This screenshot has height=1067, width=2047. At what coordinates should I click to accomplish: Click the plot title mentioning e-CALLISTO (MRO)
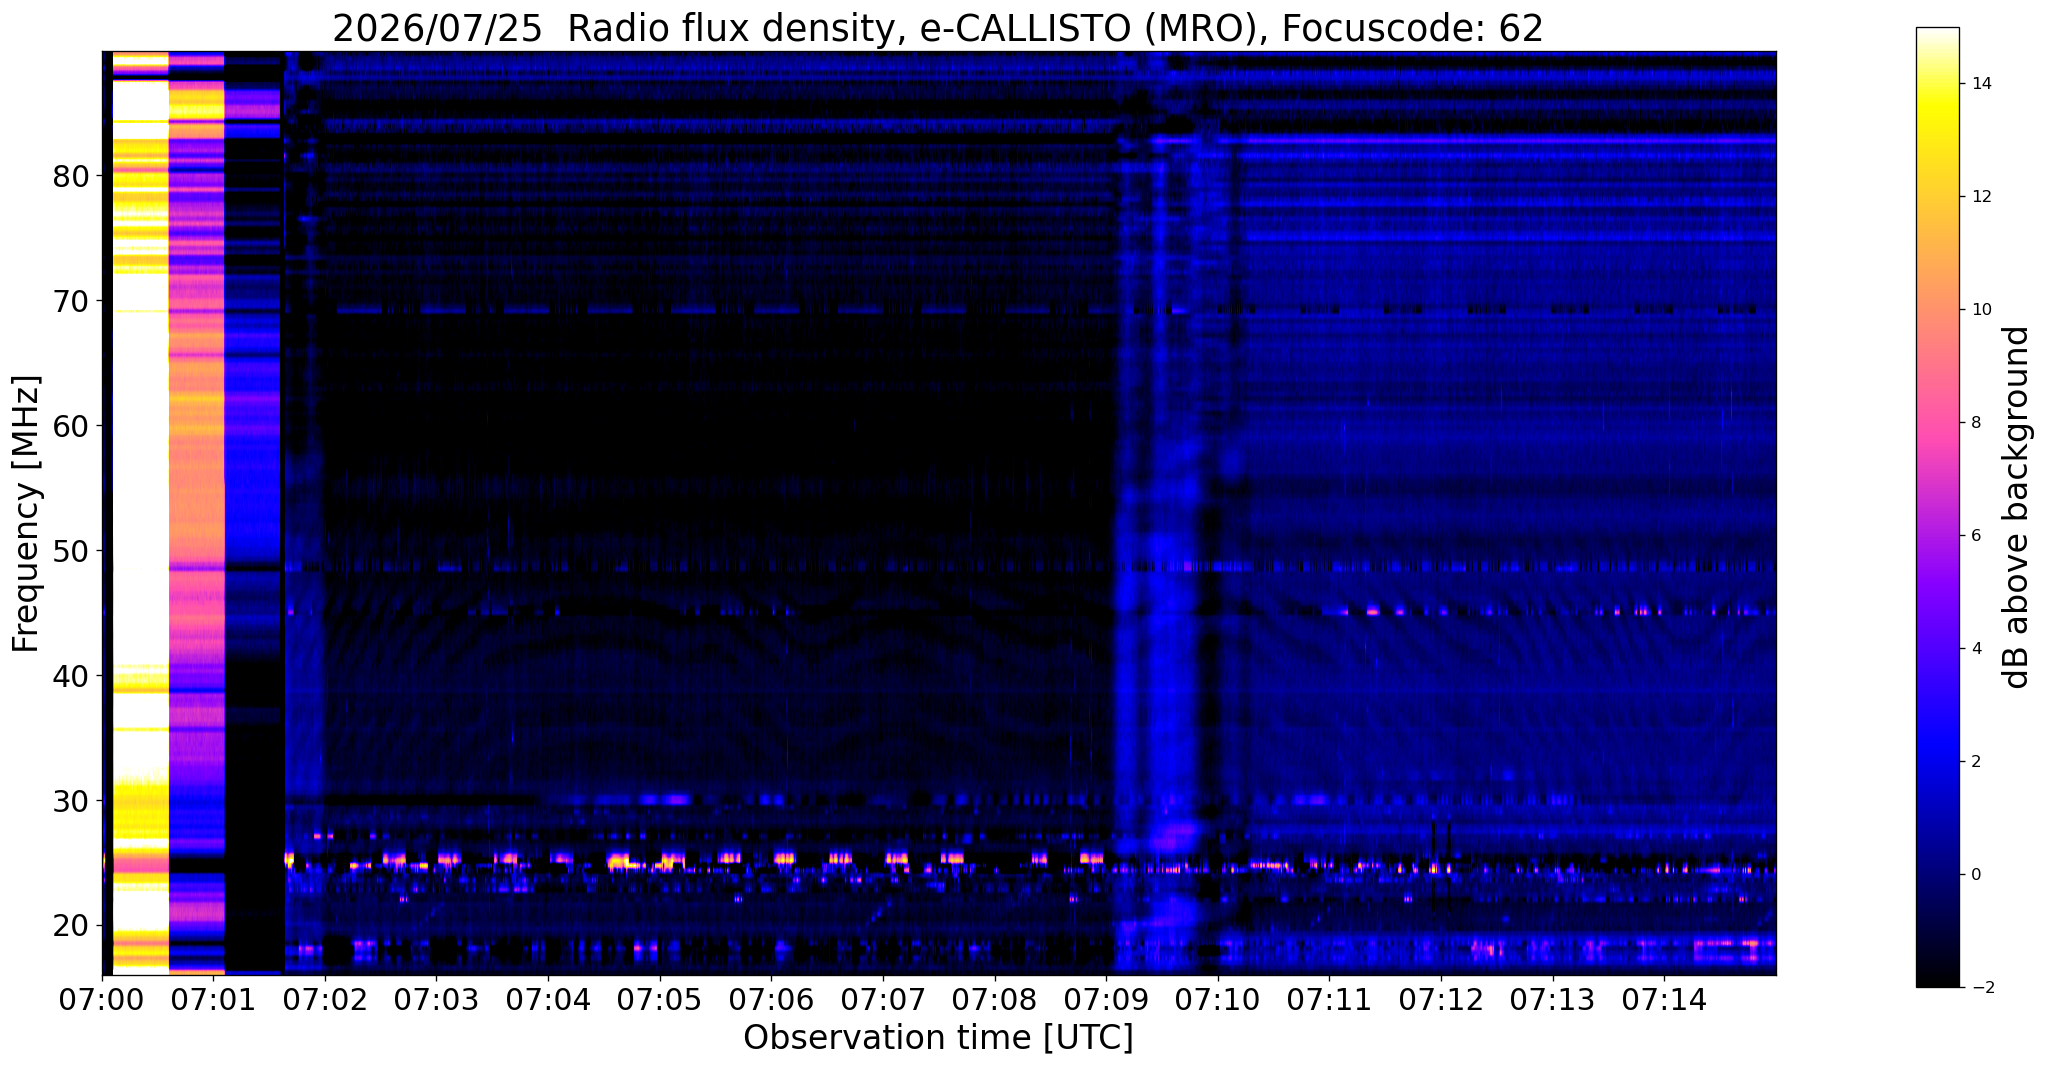[938, 29]
